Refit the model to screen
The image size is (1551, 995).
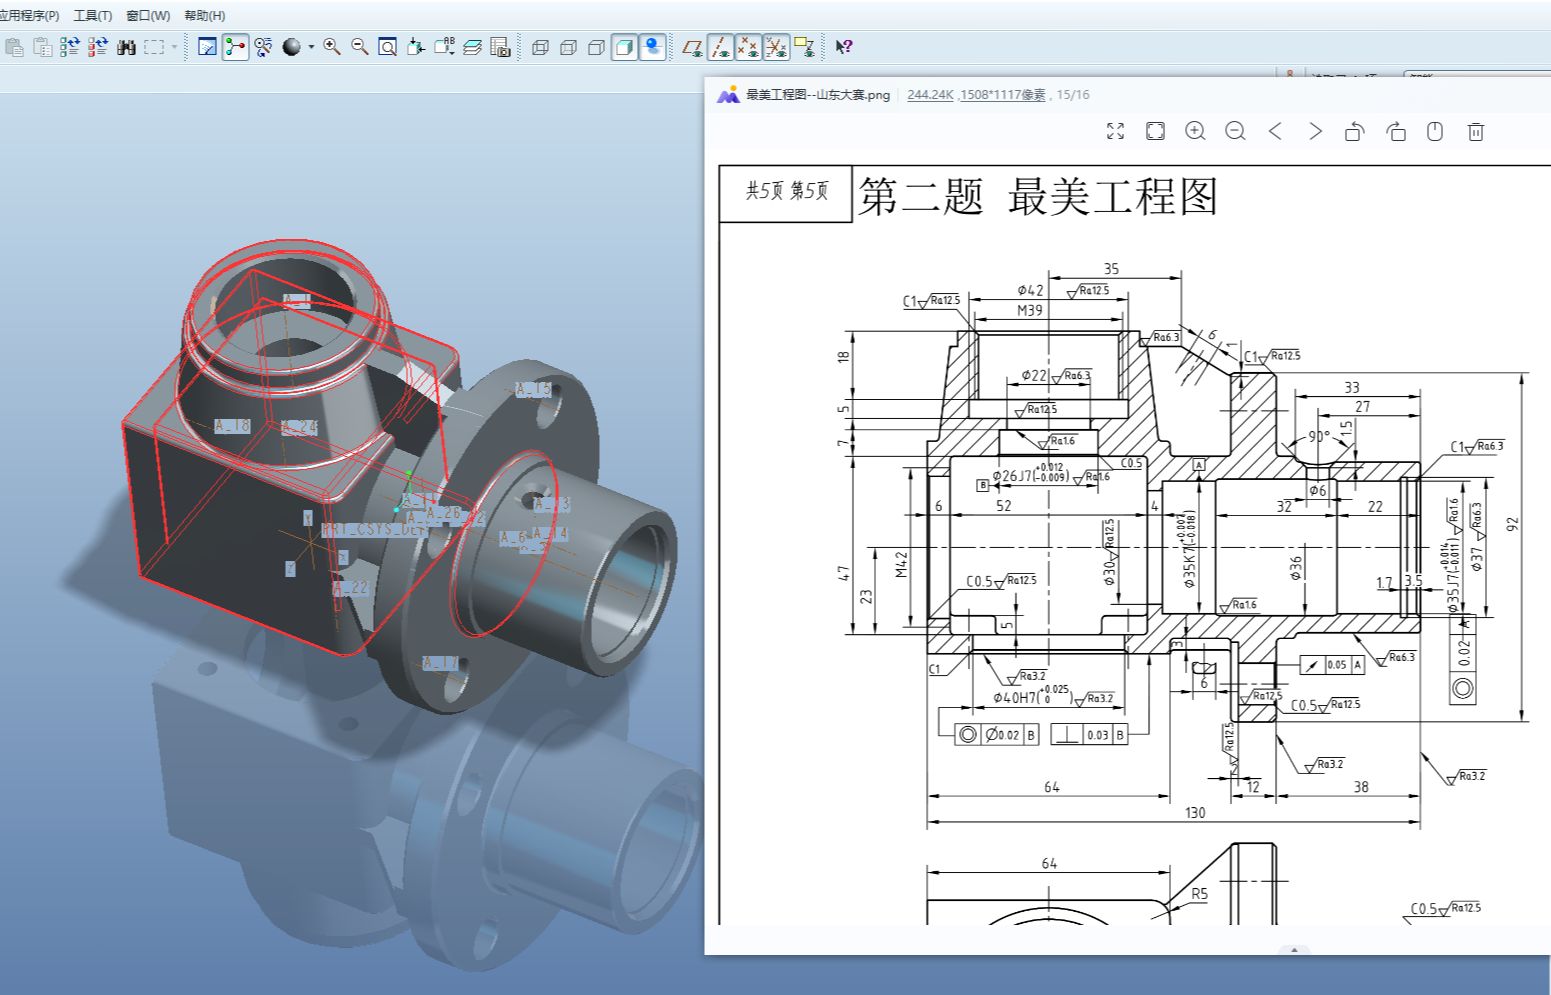coord(388,47)
